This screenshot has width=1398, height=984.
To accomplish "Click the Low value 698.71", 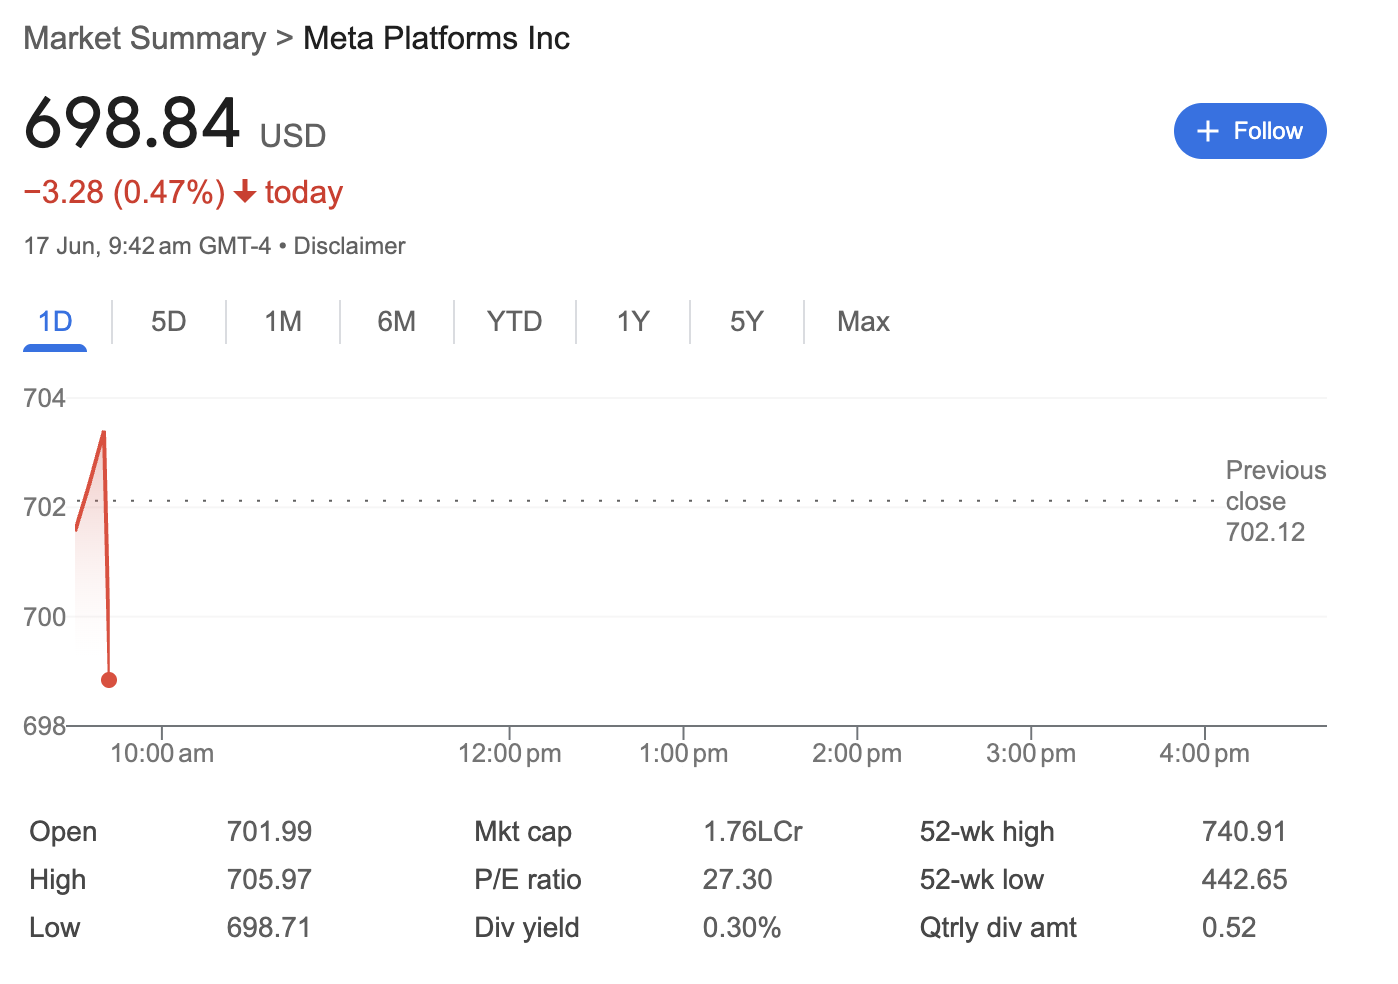I will tap(269, 927).
